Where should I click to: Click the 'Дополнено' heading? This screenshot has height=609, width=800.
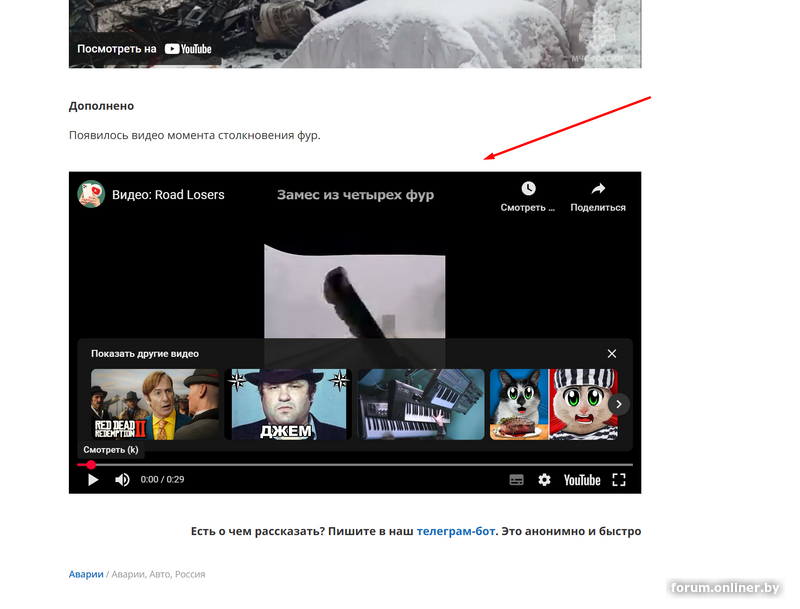tap(102, 106)
